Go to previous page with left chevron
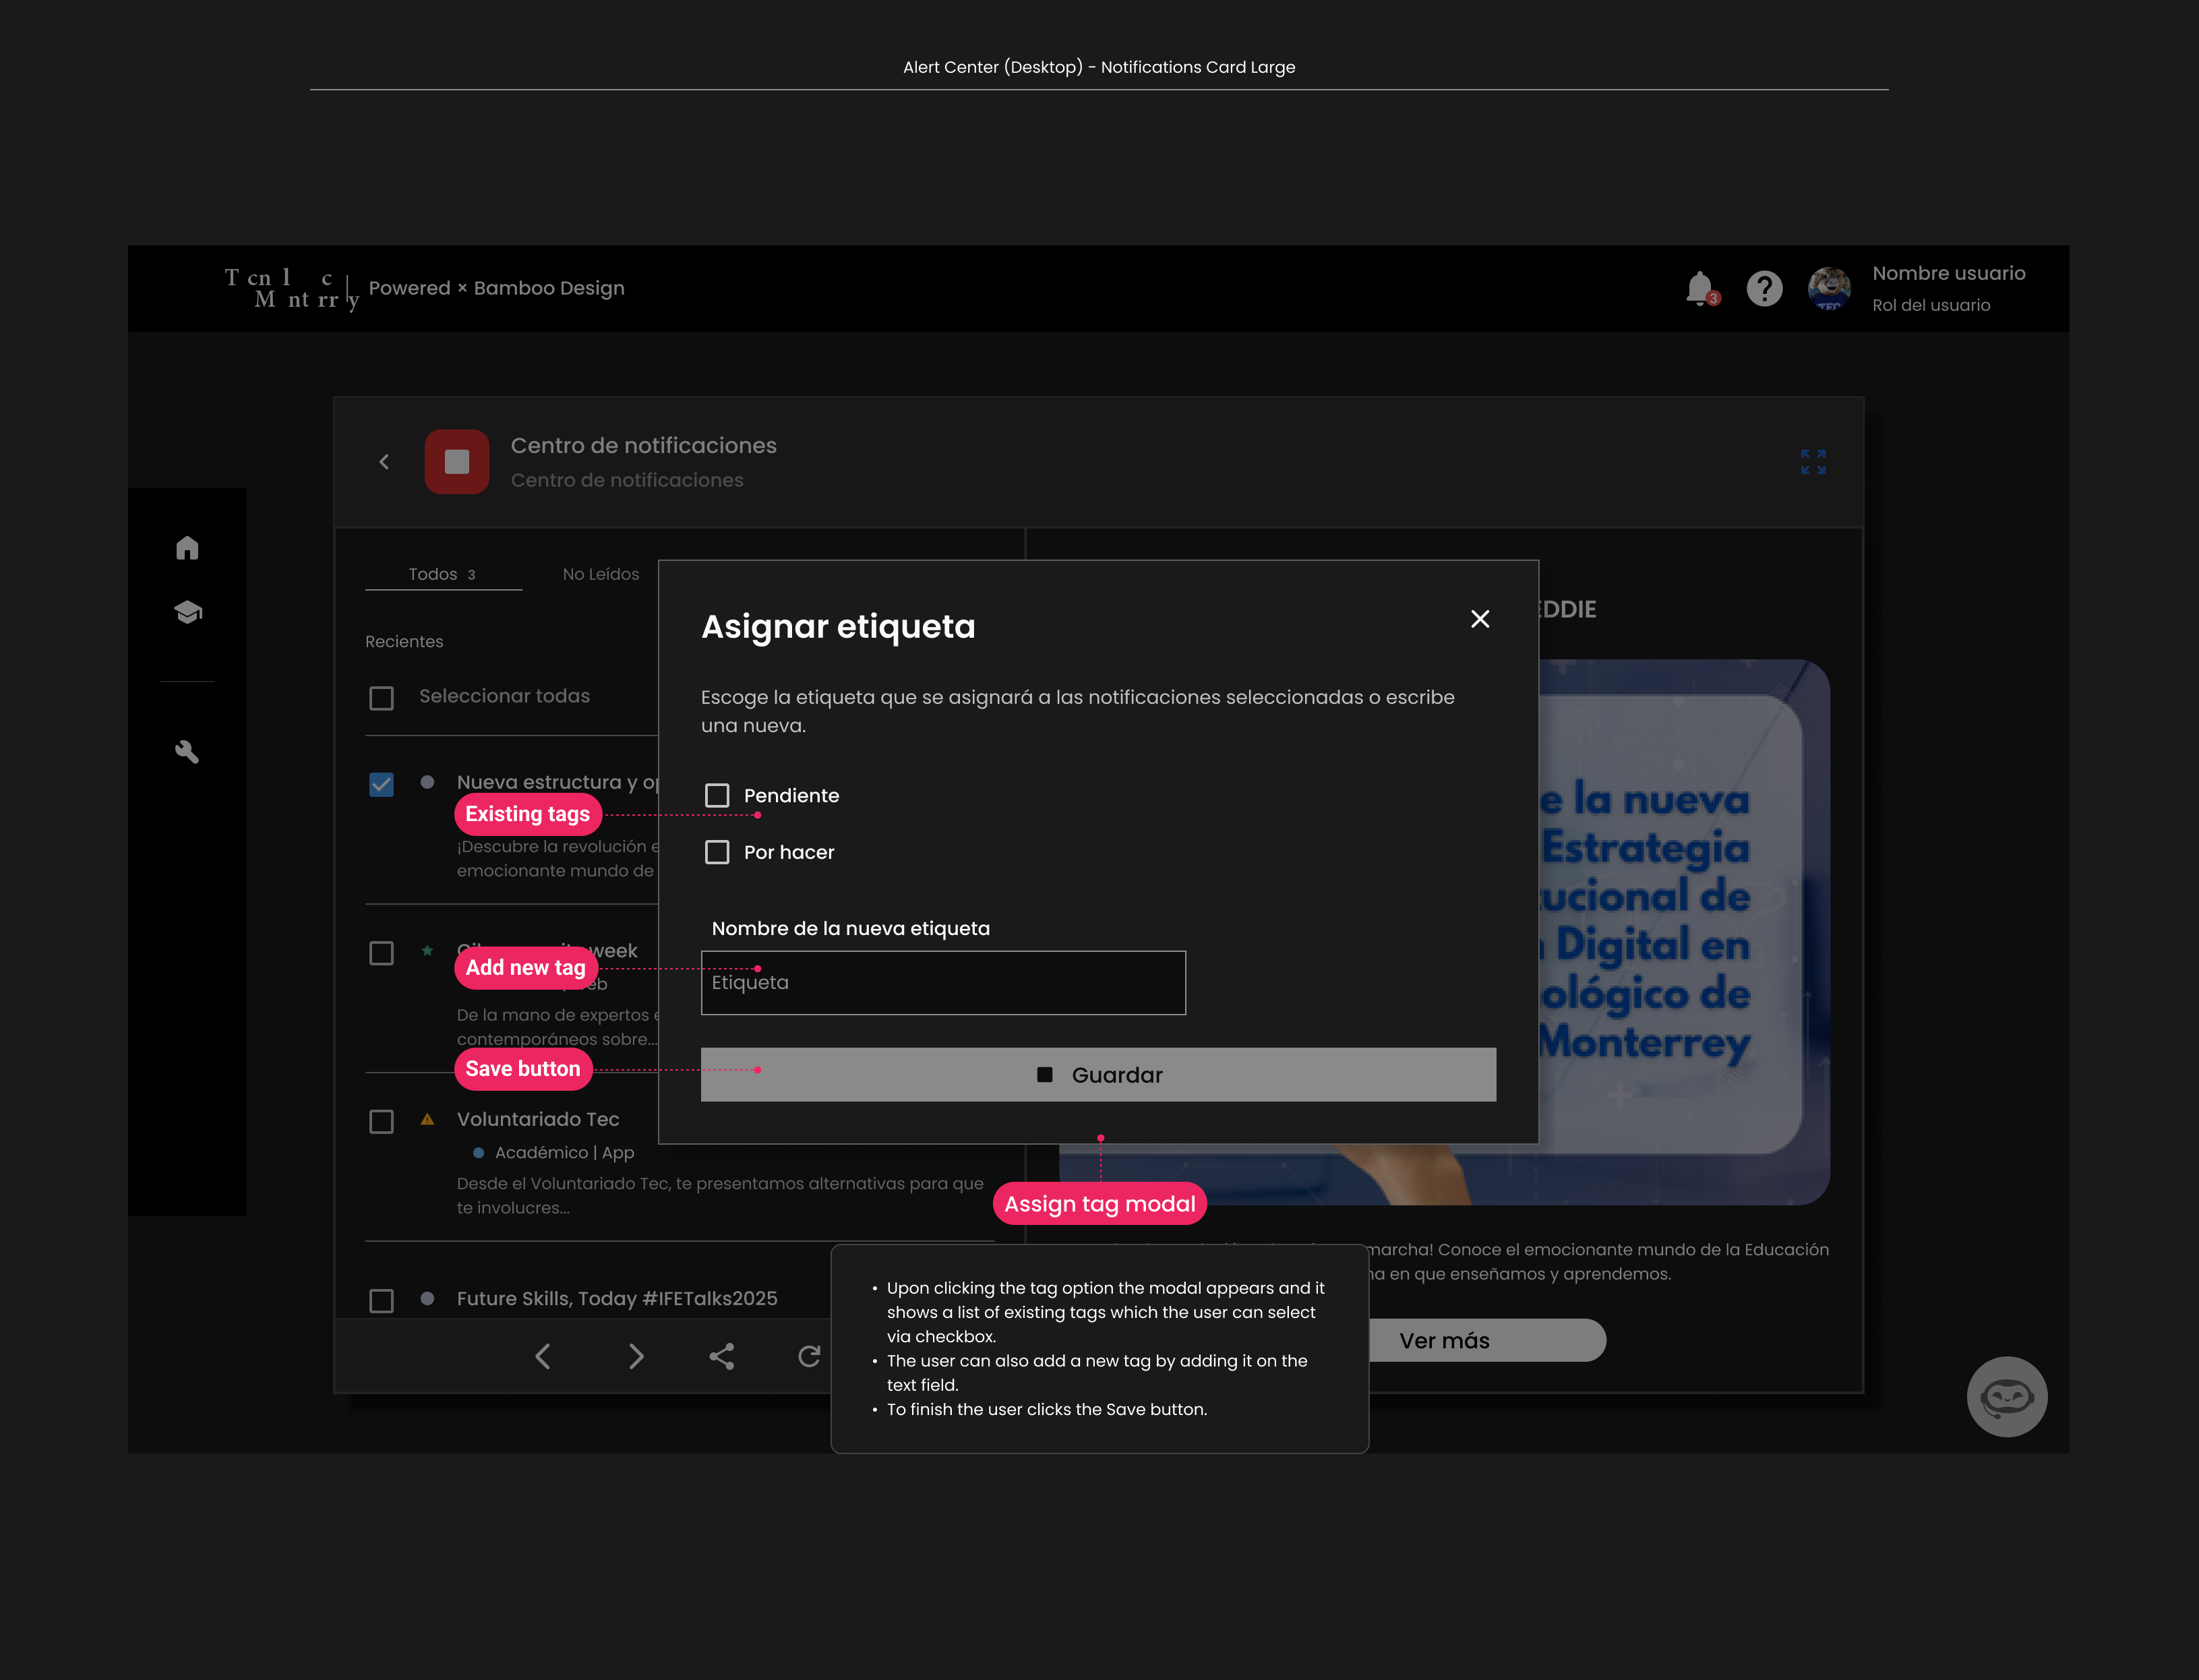Image resolution: width=2199 pixels, height=1680 pixels. point(543,1357)
